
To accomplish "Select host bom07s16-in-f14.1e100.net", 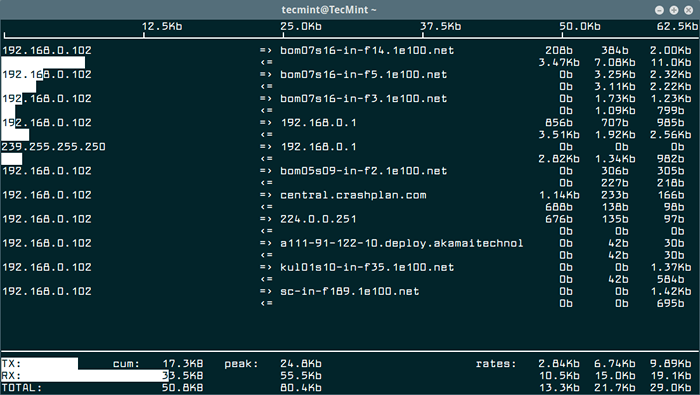I will 367,50.
